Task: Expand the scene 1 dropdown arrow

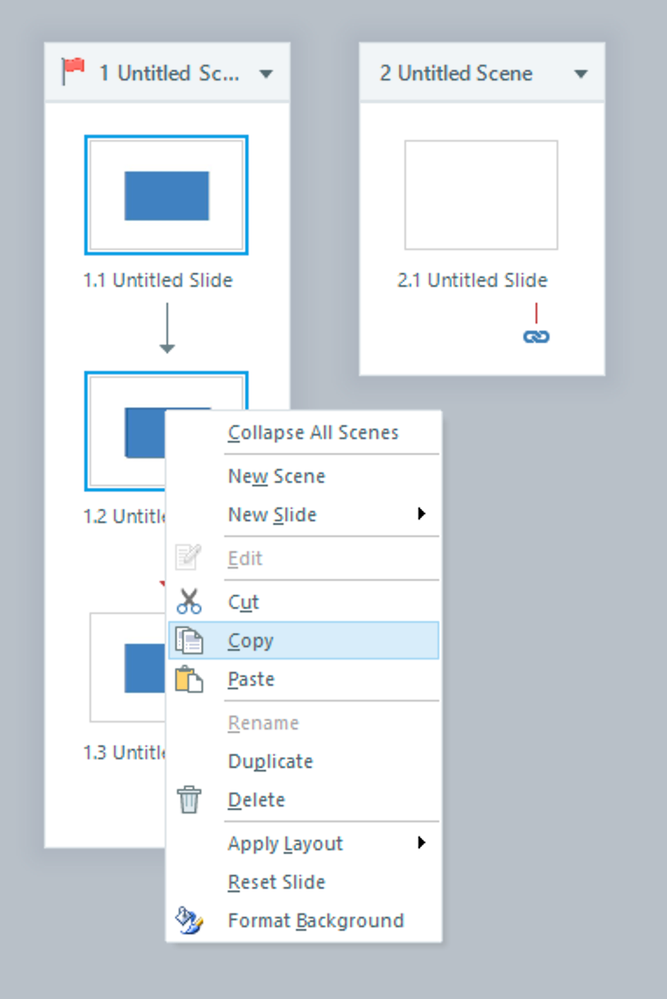Action: (x=266, y=73)
